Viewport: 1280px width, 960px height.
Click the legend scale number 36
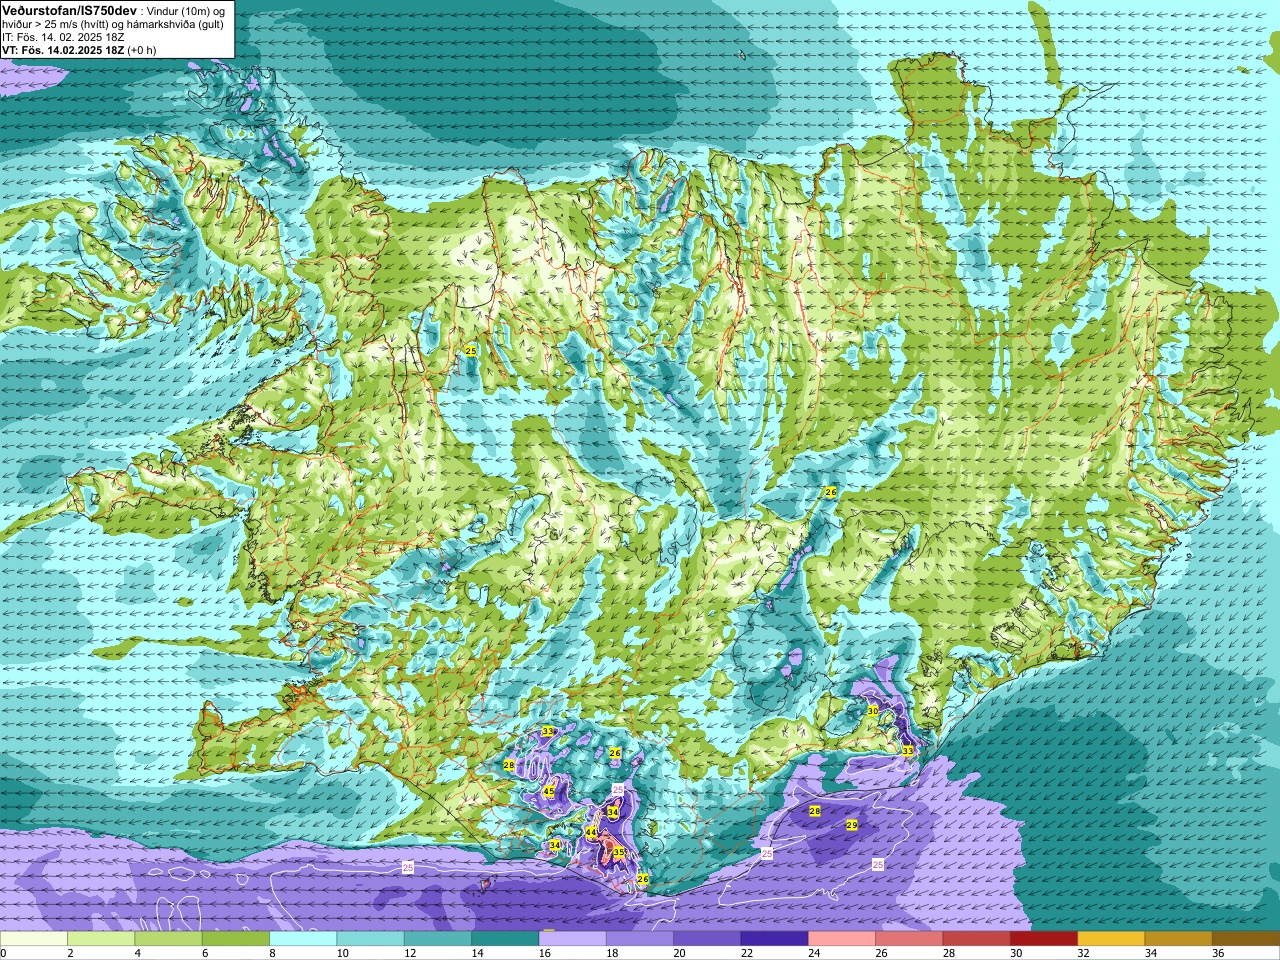(x=1218, y=953)
